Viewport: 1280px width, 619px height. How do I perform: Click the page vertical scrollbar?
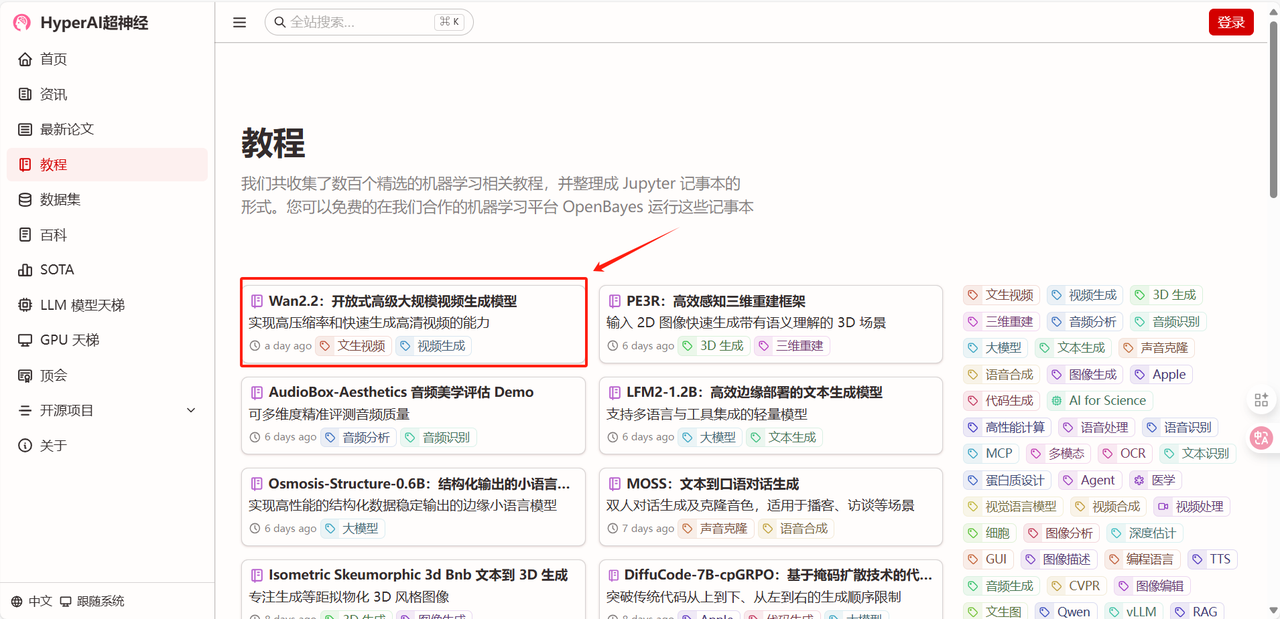[x=1273, y=110]
